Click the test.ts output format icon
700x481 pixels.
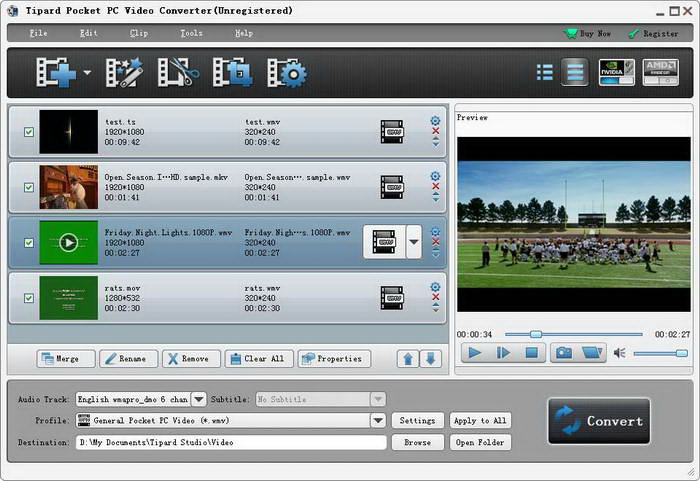coord(392,132)
